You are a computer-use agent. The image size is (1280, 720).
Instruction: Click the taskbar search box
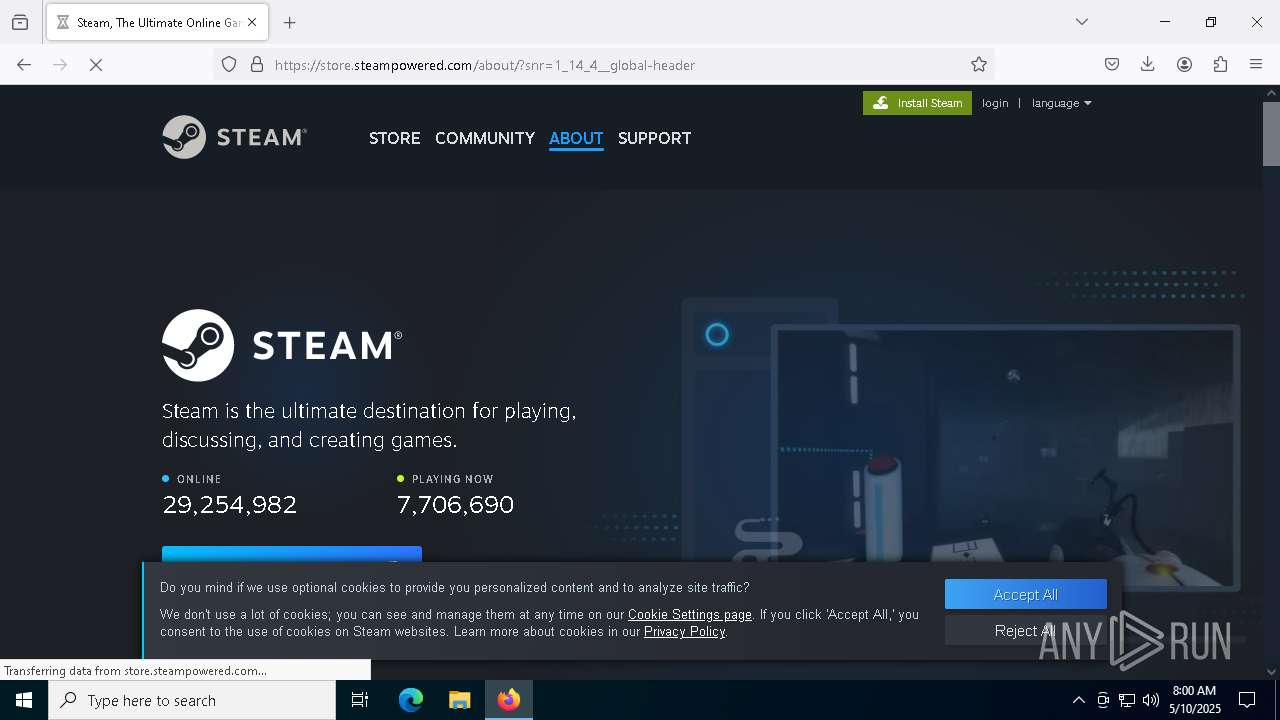[x=192, y=700]
